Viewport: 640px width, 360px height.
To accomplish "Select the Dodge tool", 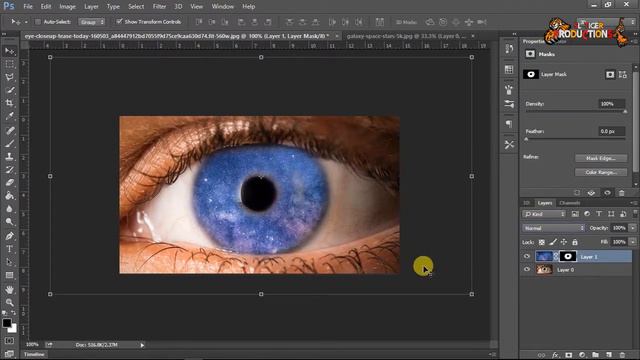I will coord(9,222).
